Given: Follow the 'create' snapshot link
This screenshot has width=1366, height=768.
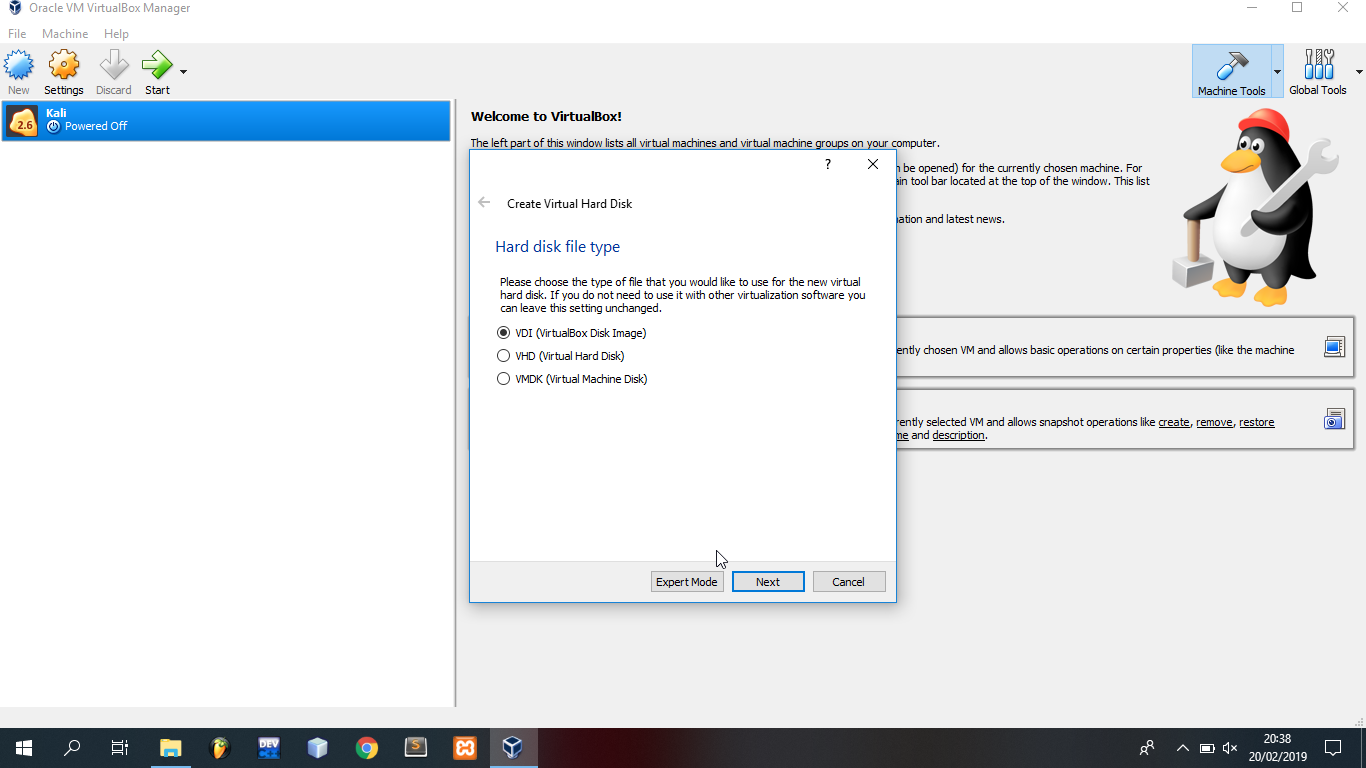Looking at the screenshot, I should pos(1174,422).
